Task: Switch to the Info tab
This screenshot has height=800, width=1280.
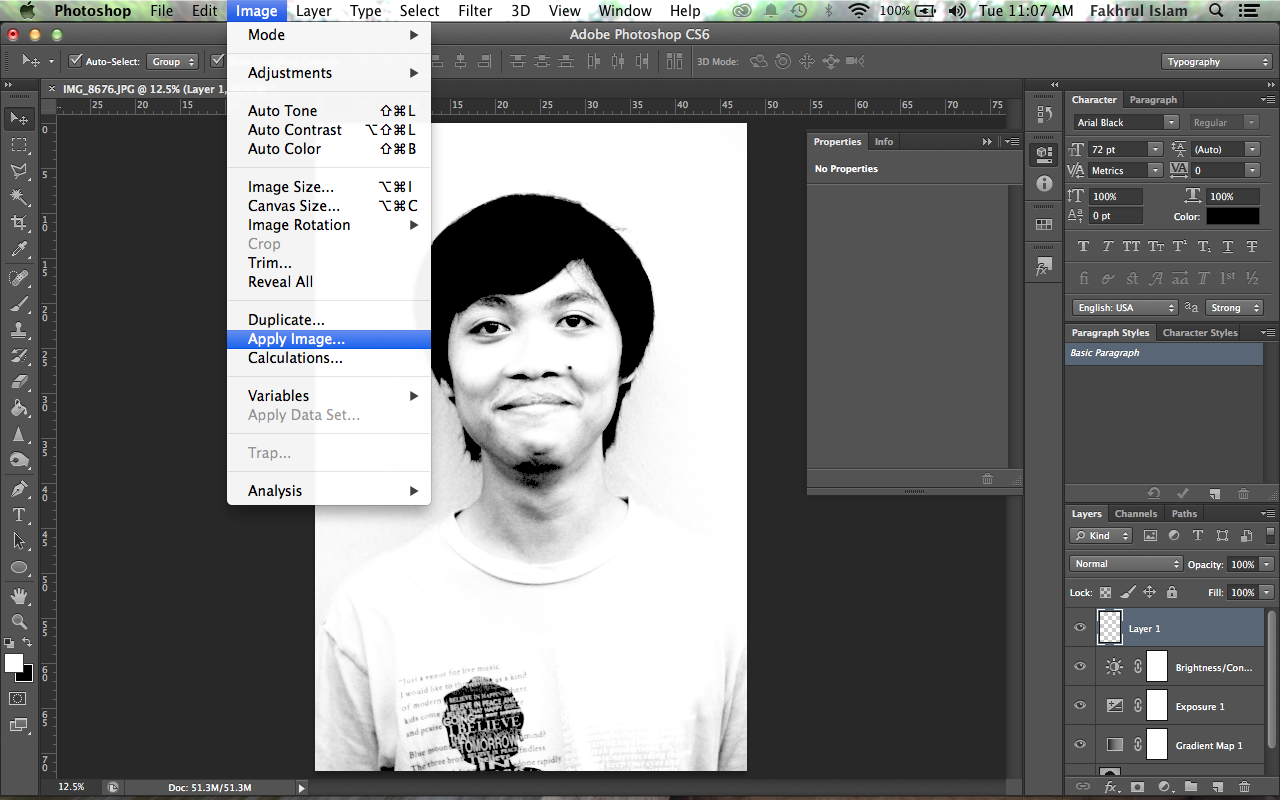Action: [884, 142]
